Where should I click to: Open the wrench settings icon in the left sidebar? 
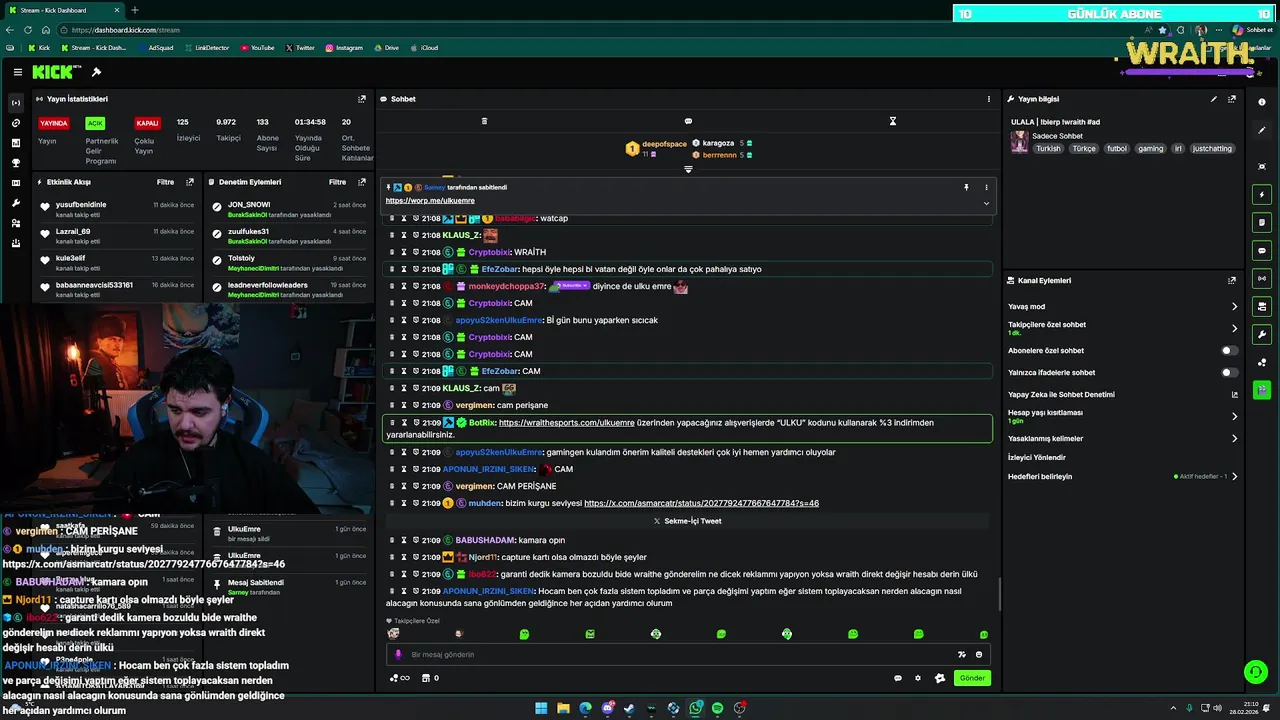coord(15,203)
